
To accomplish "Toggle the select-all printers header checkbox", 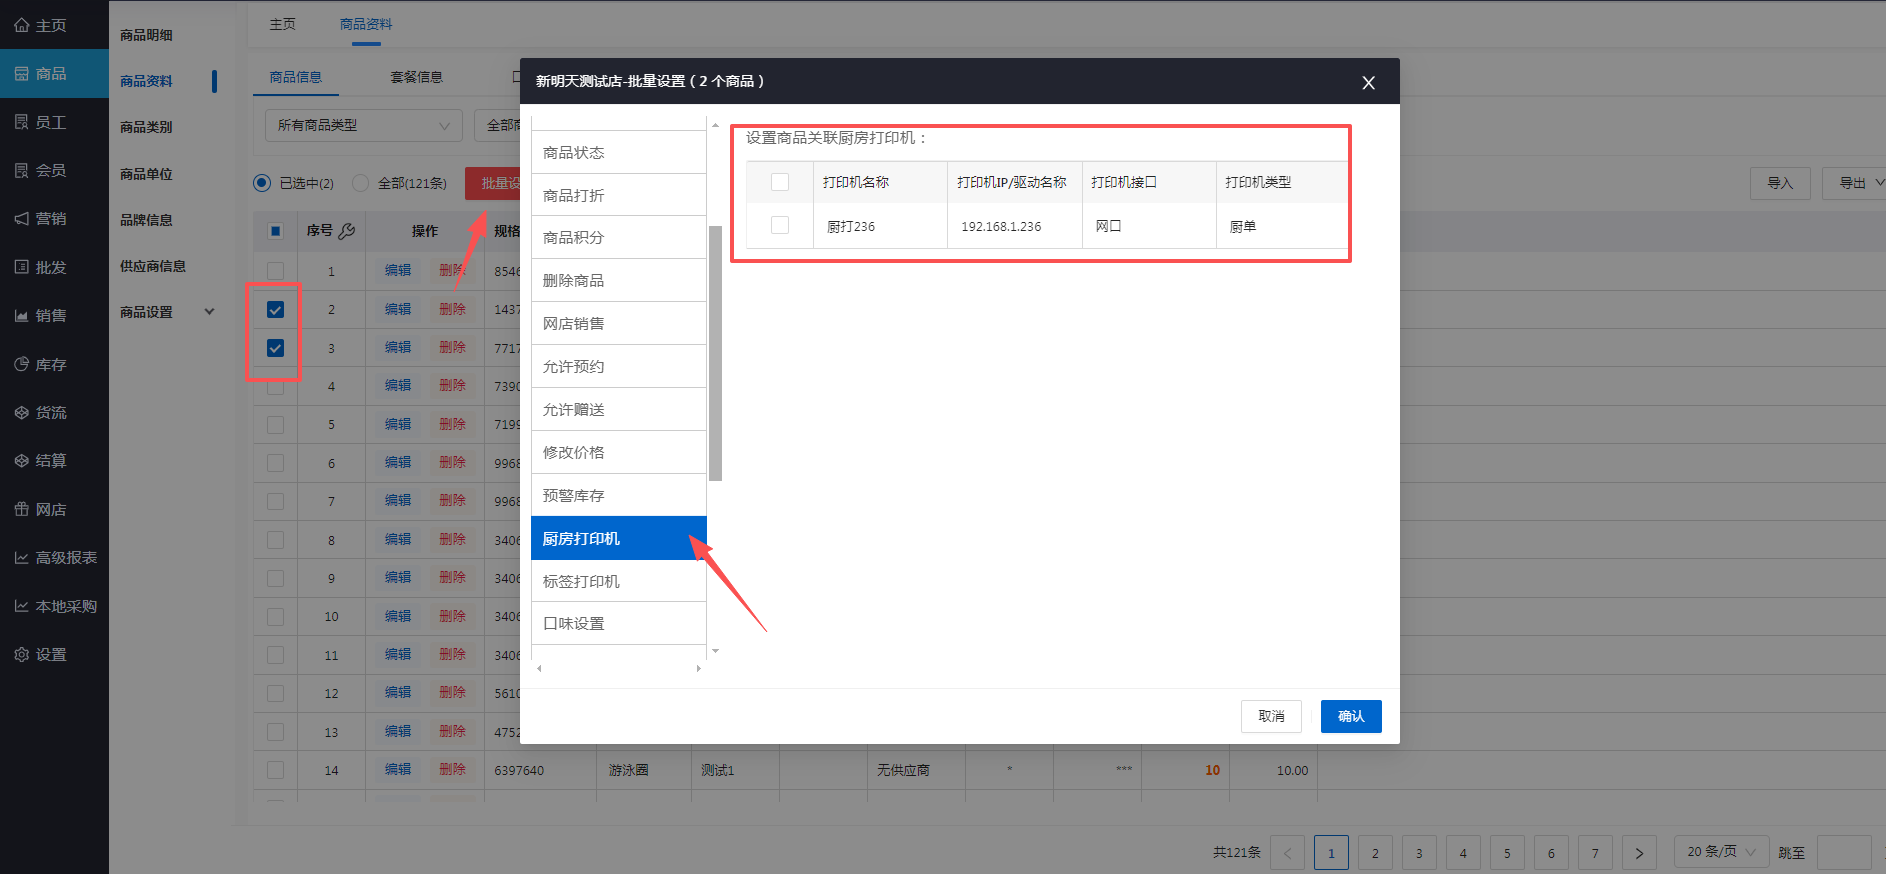I will pyautogui.click(x=780, y=182).
